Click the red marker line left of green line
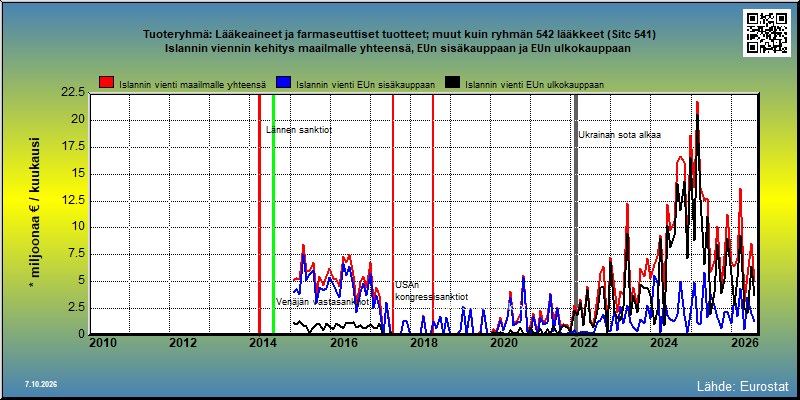The width and height of the screenshot is (800, 400). click(x=259, y=214)
